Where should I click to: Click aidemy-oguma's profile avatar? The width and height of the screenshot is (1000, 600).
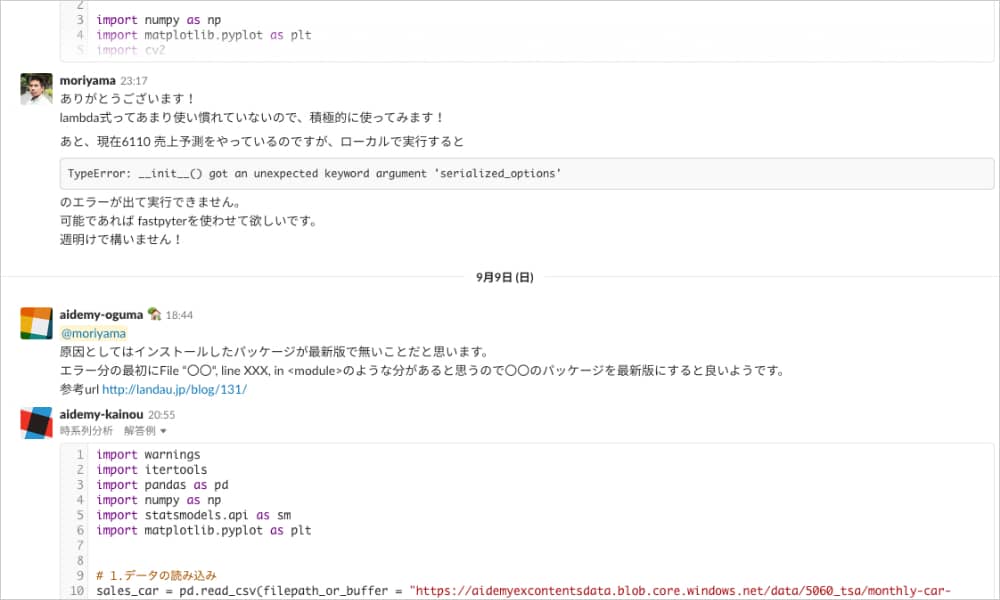tap(35, 323)
